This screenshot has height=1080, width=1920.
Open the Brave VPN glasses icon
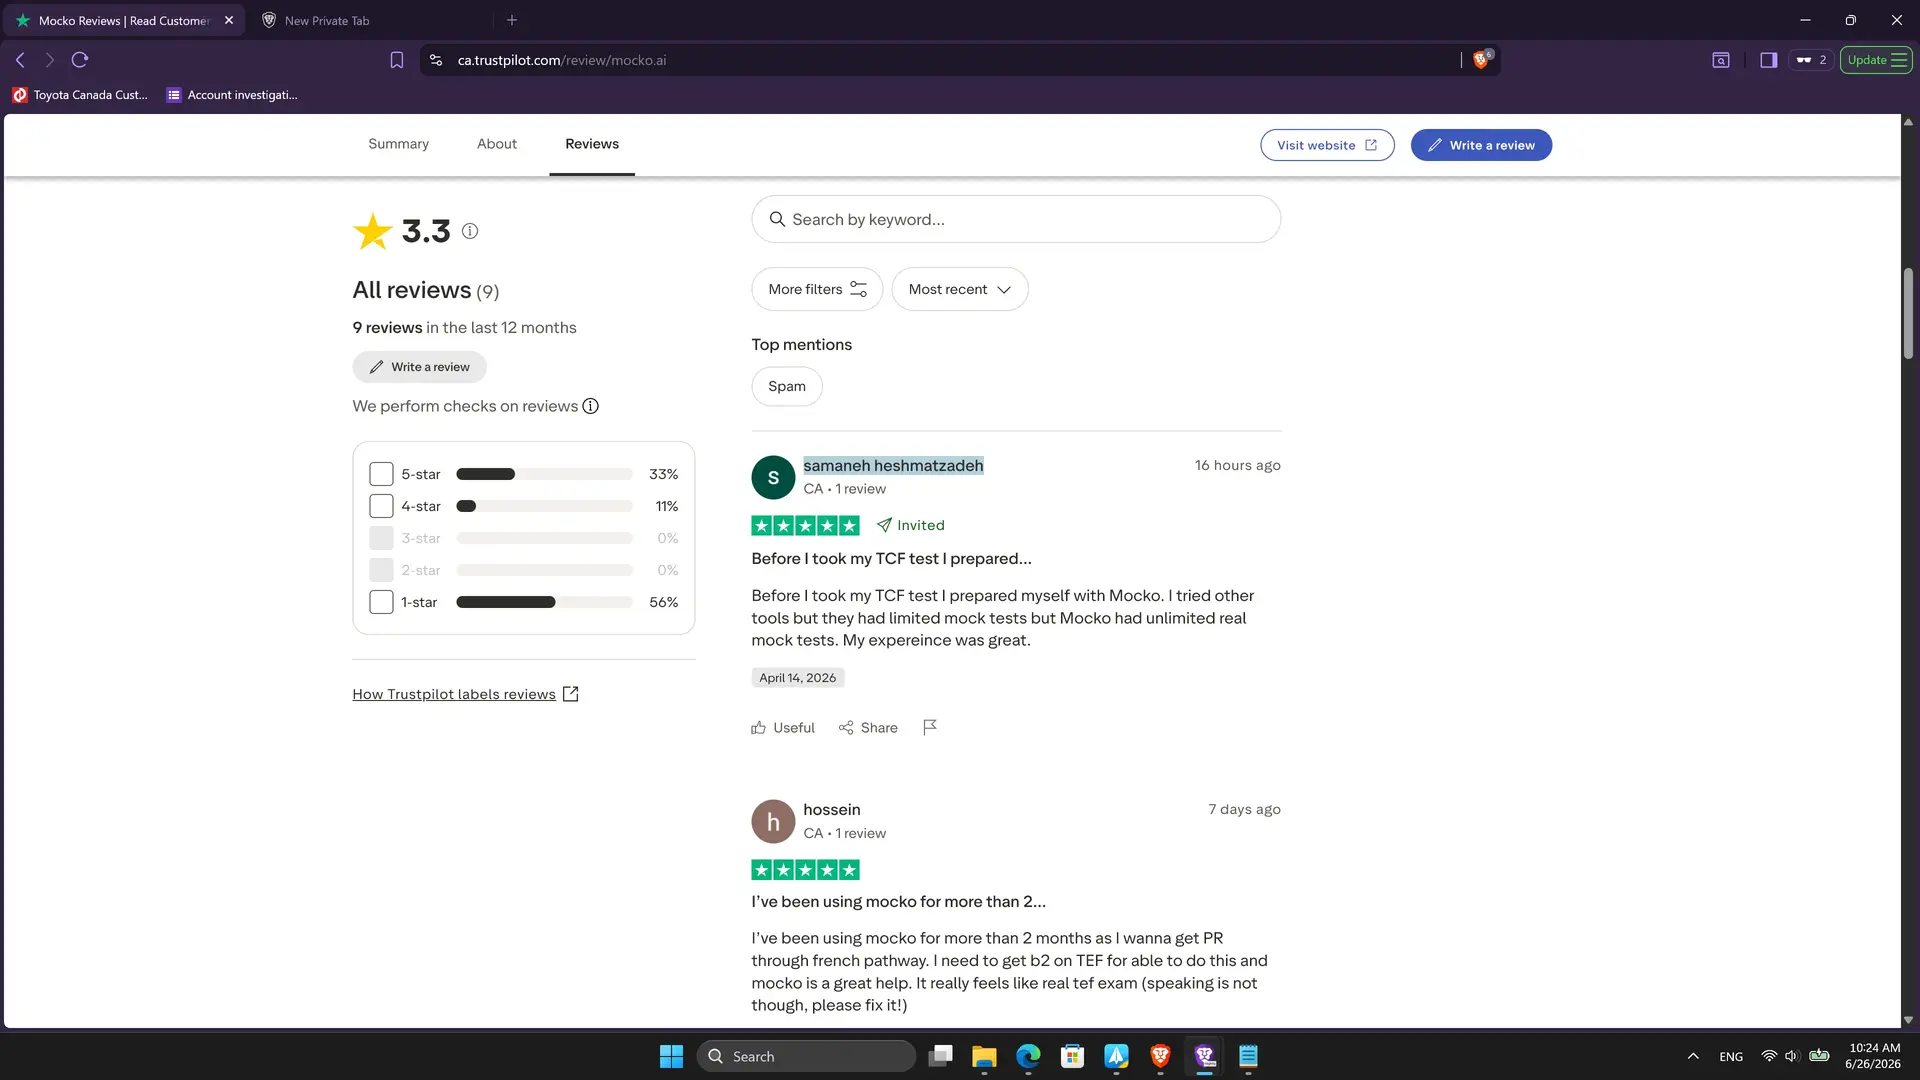[x=1811, y=60]
